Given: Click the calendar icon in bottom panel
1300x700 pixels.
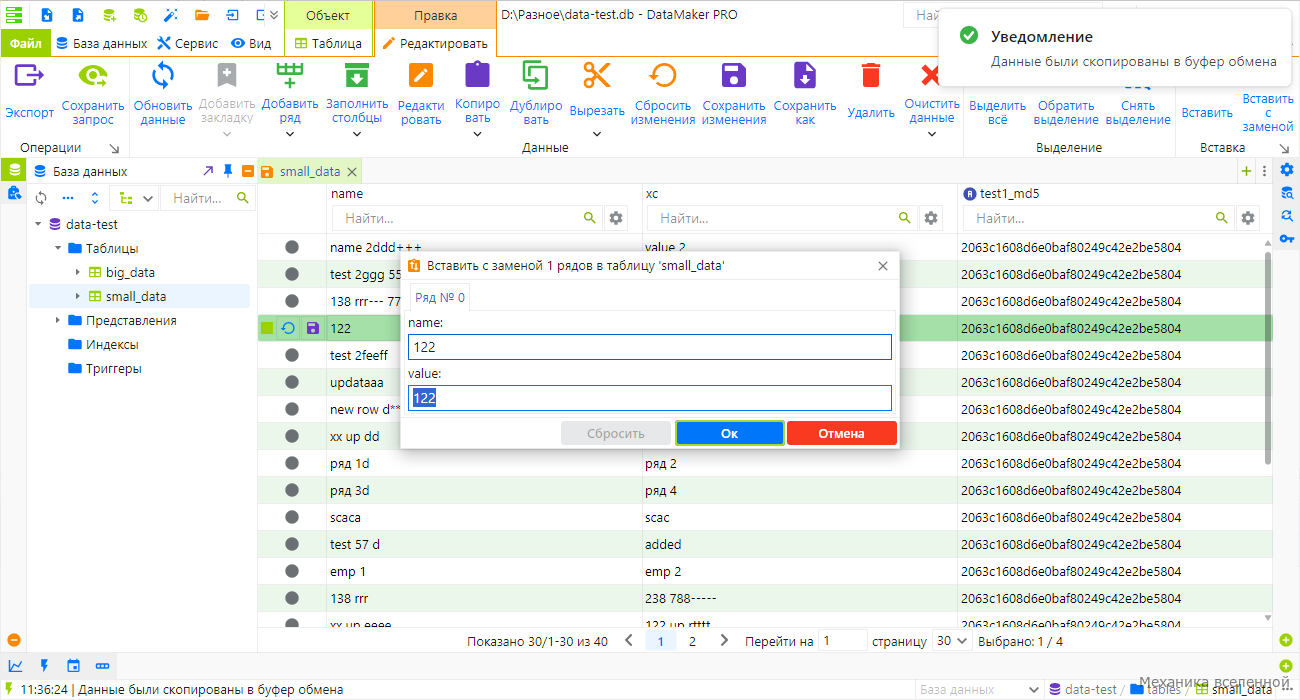Looking at the screenshot, I should (x=73, y=665).
